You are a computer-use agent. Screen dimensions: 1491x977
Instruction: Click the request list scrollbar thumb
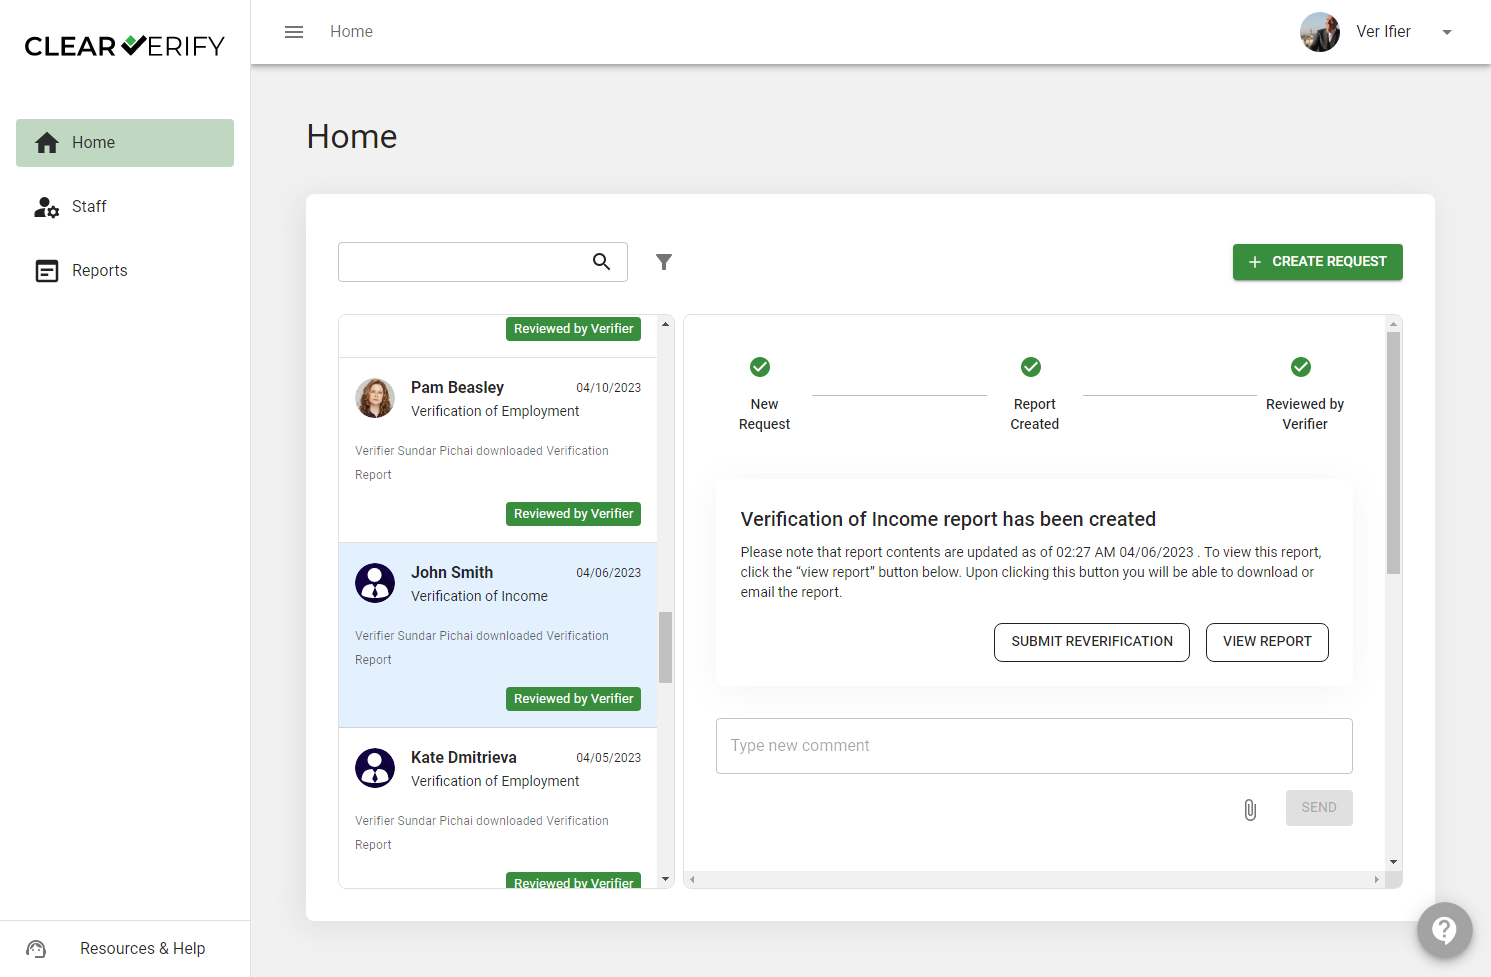(665, 647)
